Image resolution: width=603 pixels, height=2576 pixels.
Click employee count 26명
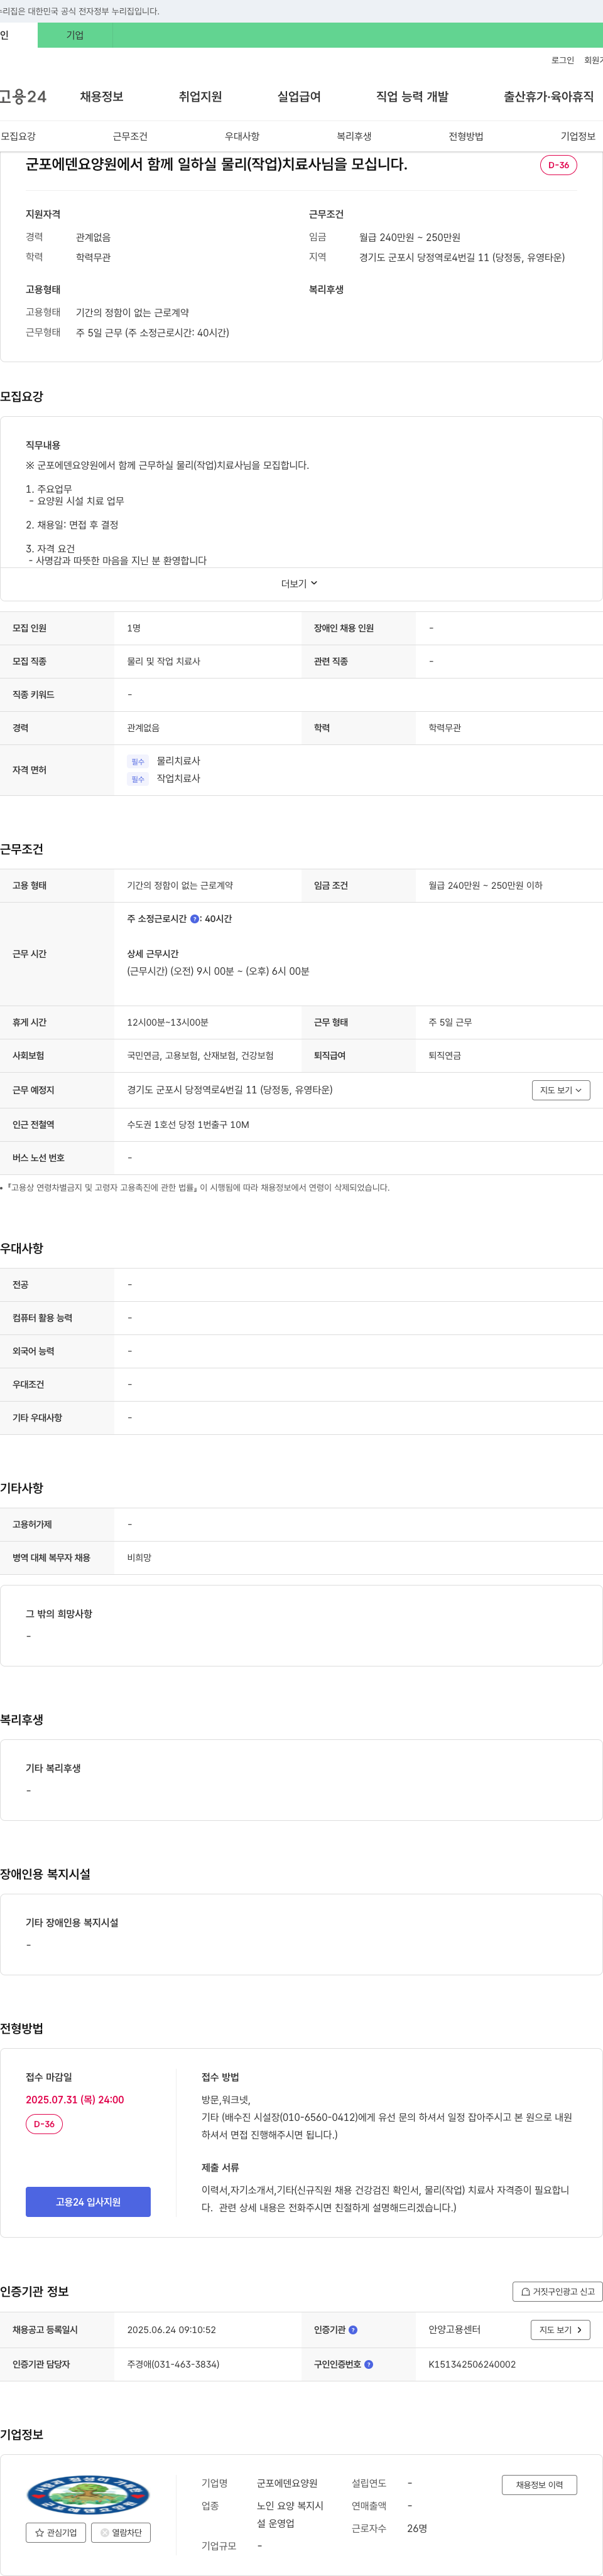click(417, 2528)
